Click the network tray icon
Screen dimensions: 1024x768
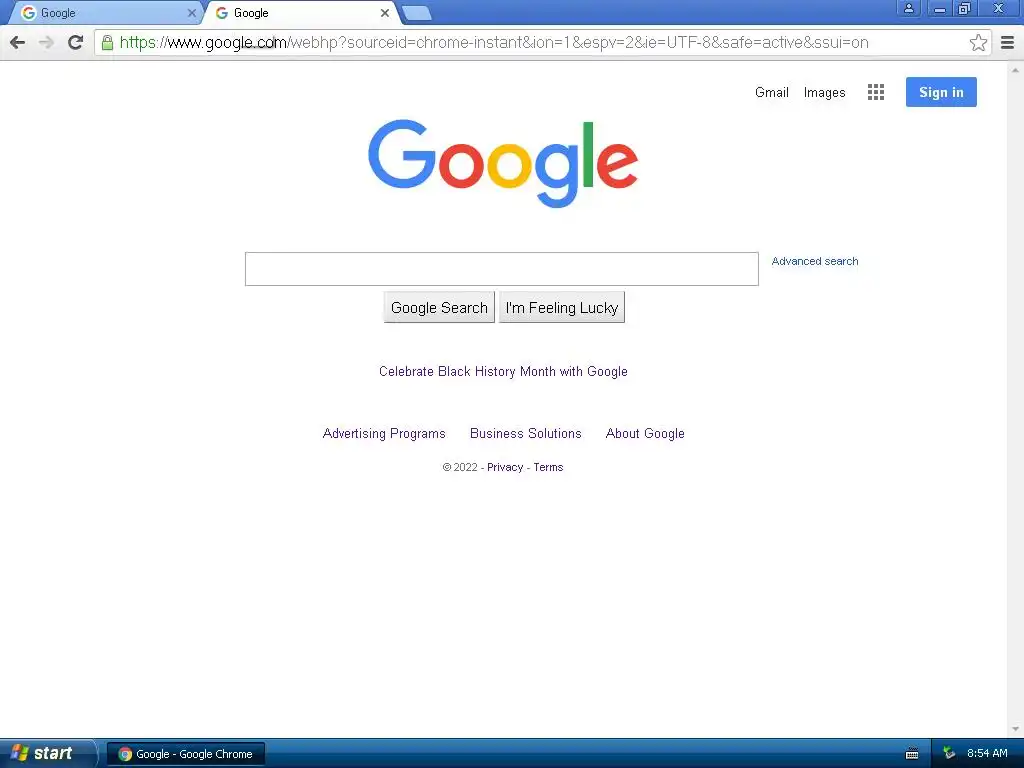[x=949, y=754]
